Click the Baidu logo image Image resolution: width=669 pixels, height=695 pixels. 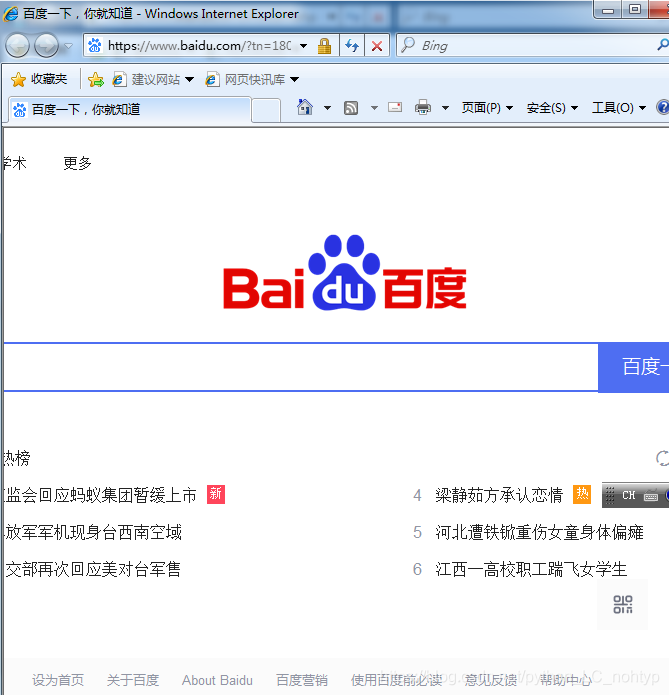tap(344, 273)
